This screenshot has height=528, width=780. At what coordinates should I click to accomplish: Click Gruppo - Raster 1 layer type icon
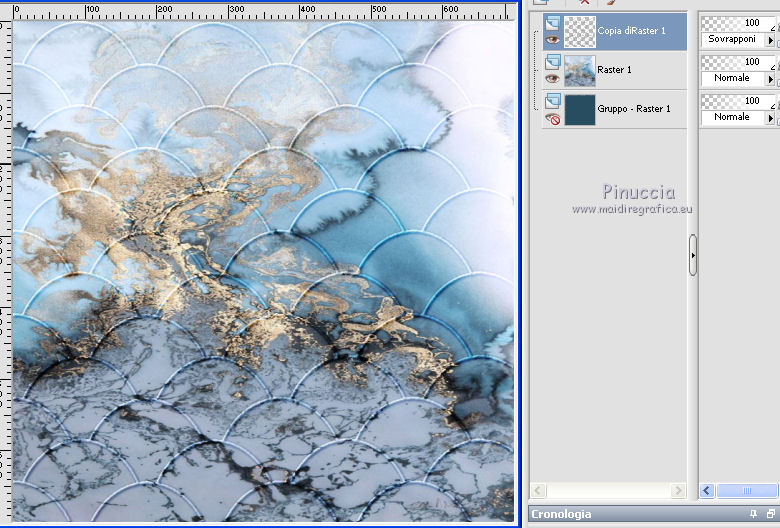tap(553, 101)
